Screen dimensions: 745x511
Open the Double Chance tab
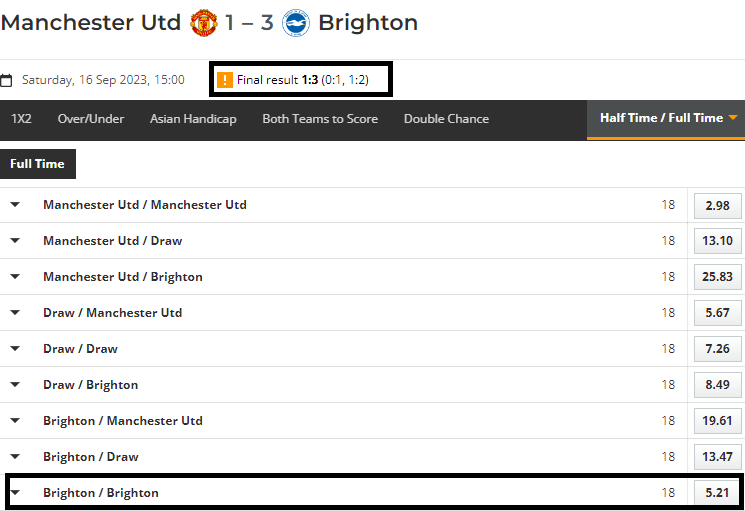(446, 119)
